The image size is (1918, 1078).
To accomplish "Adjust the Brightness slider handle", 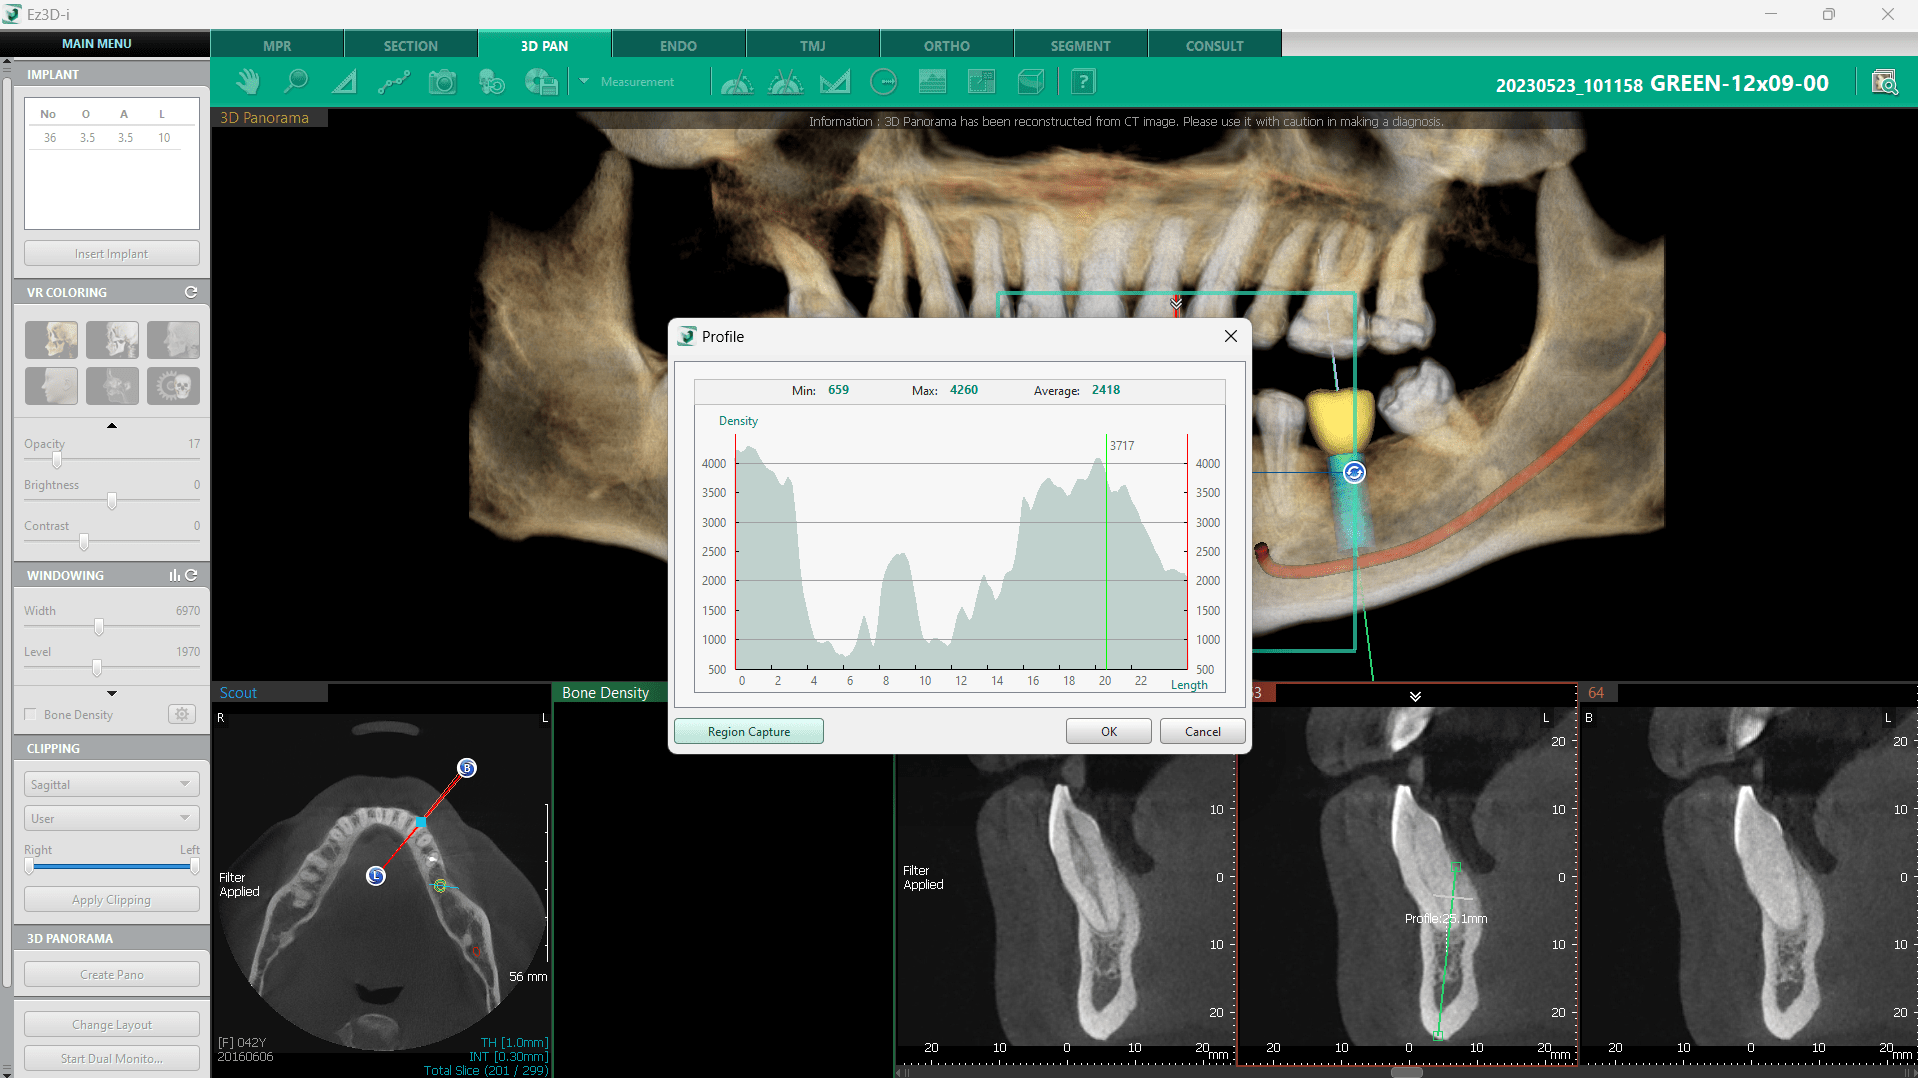I will (112, 501).
